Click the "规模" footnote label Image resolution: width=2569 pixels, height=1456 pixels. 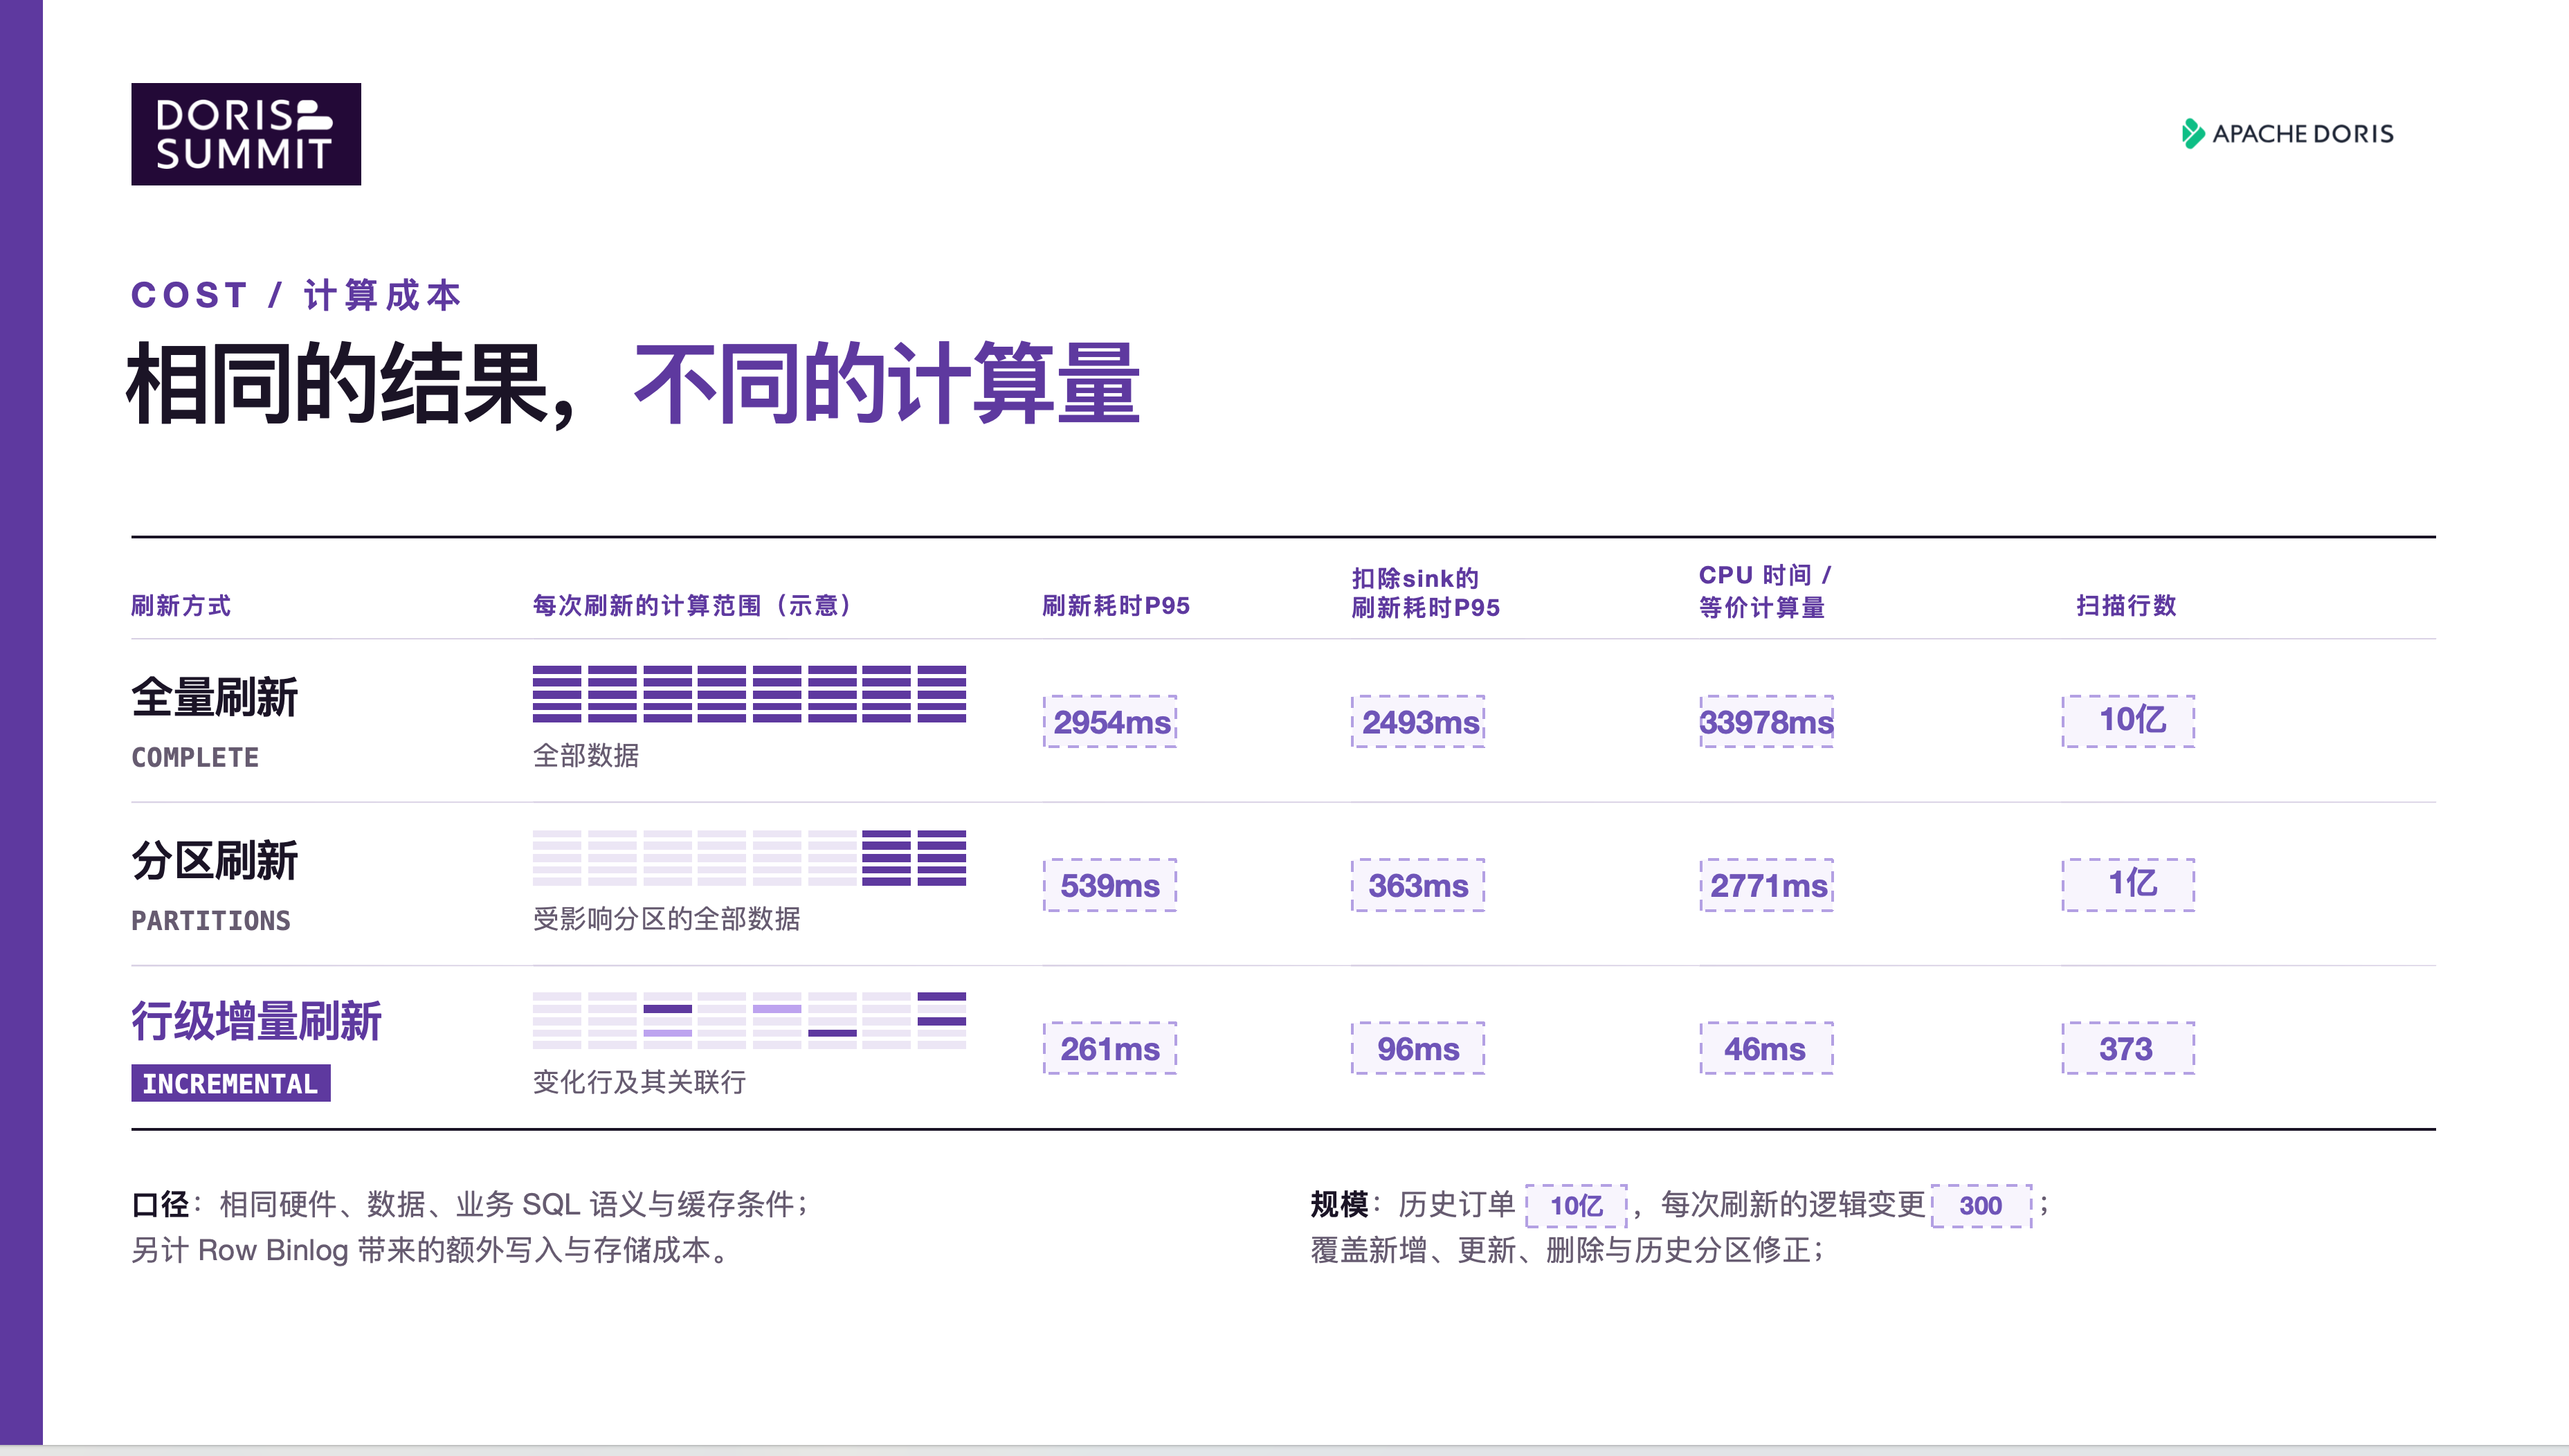(x=1340, y=1204)
